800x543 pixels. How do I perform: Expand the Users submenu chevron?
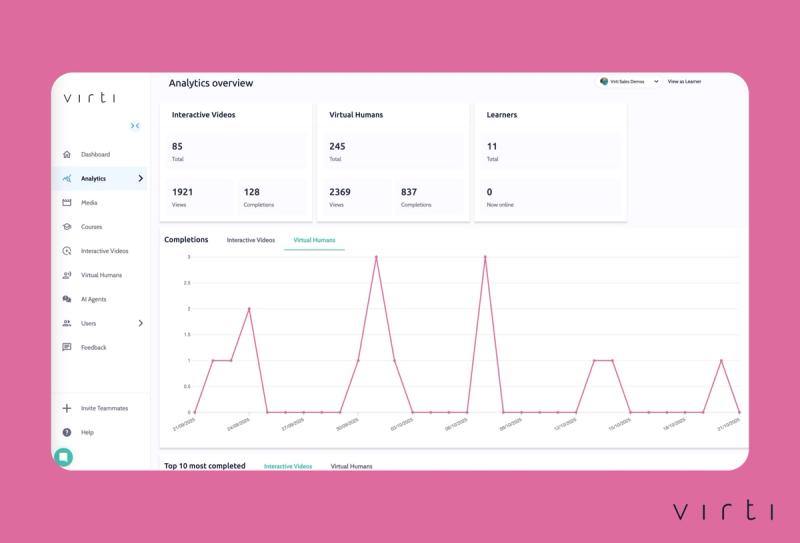pyautogui.click(x=141, y=323)
